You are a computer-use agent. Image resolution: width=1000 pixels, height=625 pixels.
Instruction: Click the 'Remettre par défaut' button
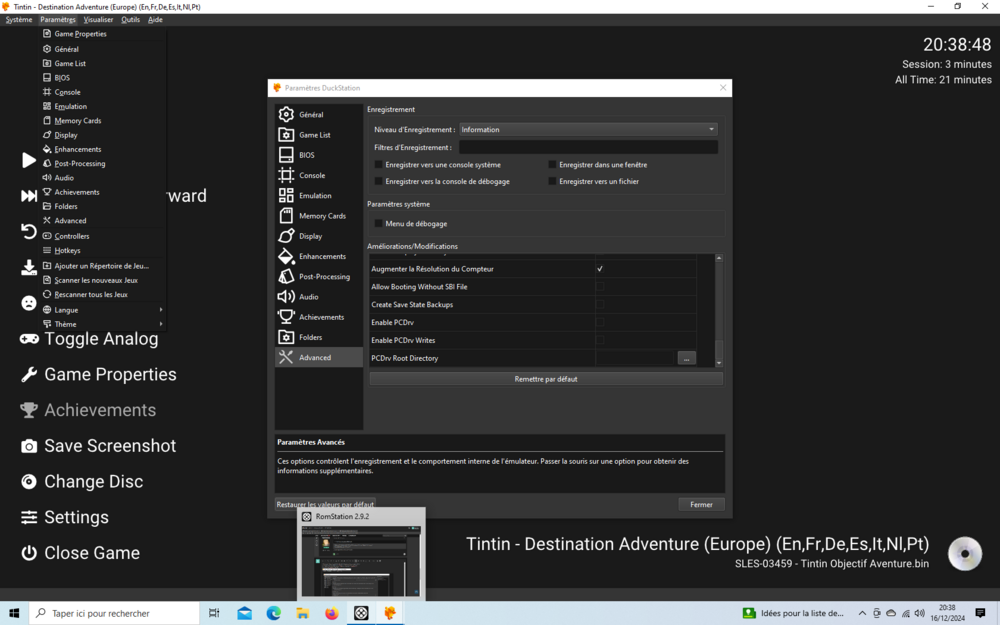(x=546, y=379)
